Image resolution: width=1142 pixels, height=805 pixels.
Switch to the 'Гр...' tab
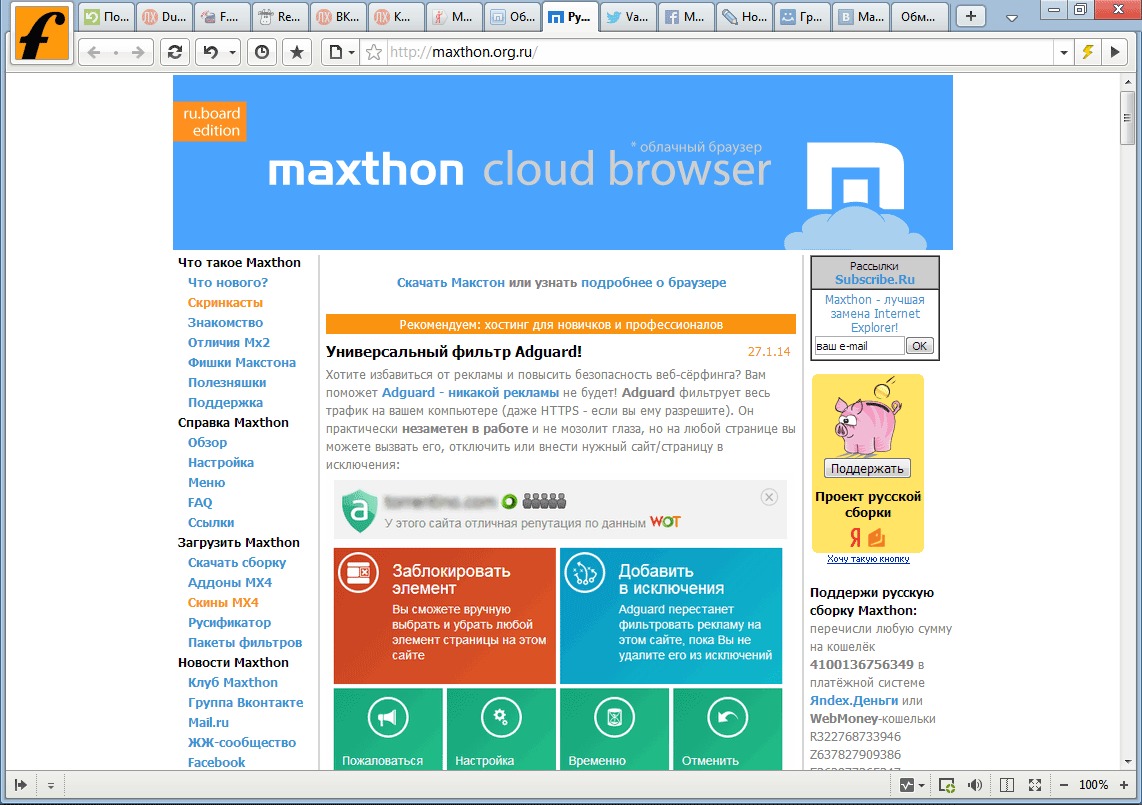(802, 17)
